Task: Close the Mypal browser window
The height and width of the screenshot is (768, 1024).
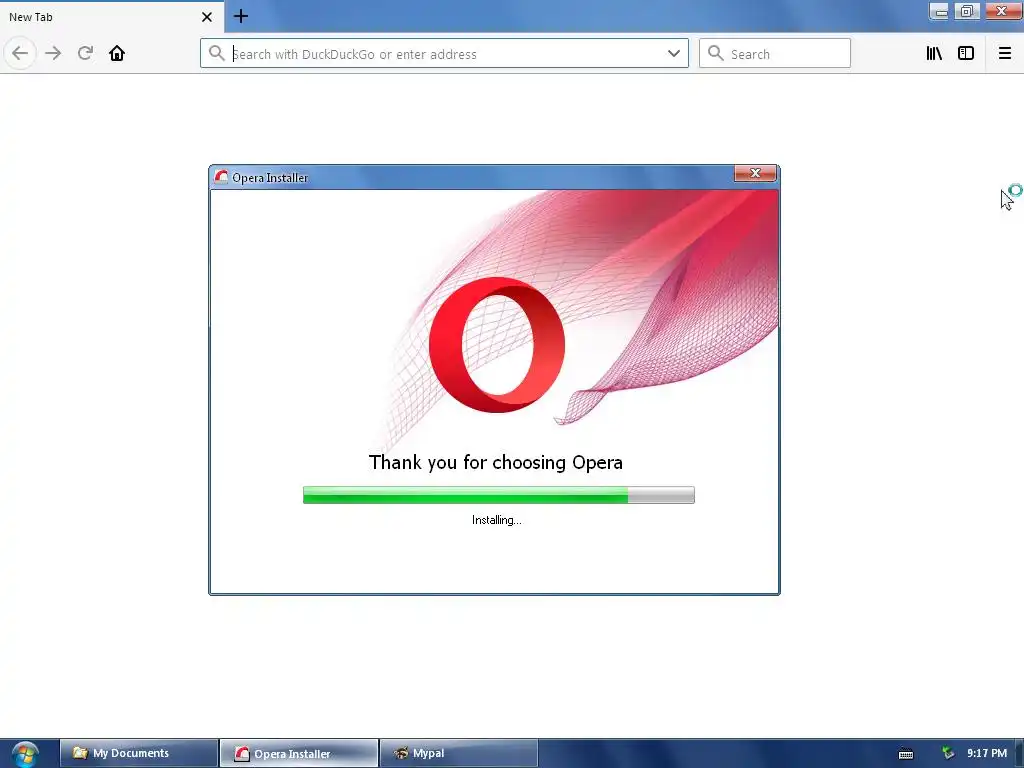Action: tap(1002, 11)
